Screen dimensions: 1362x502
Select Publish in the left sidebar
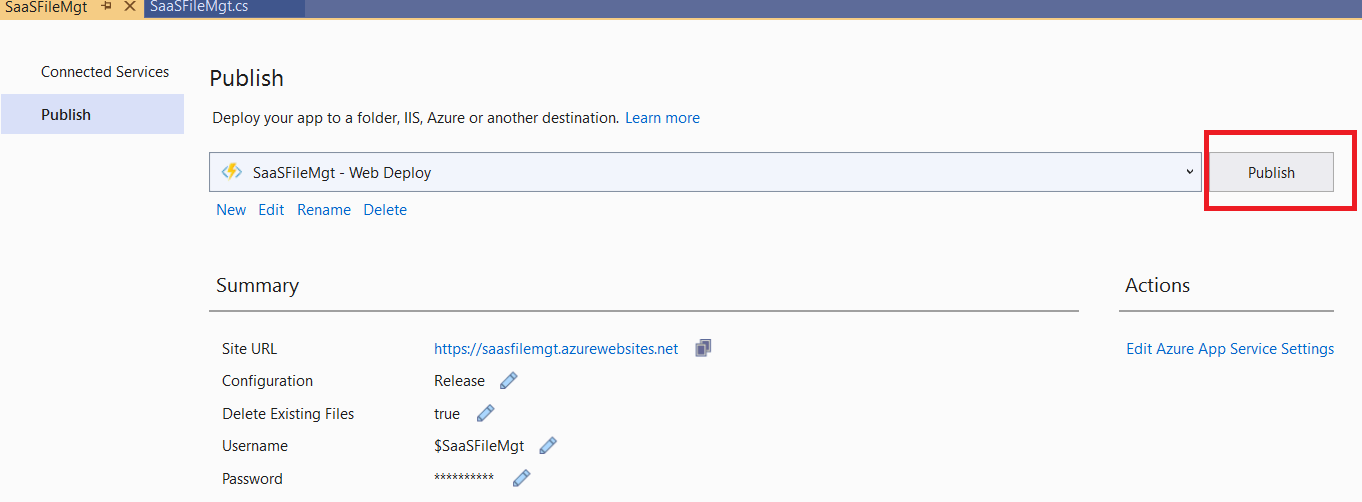click(x=66, y=115)
